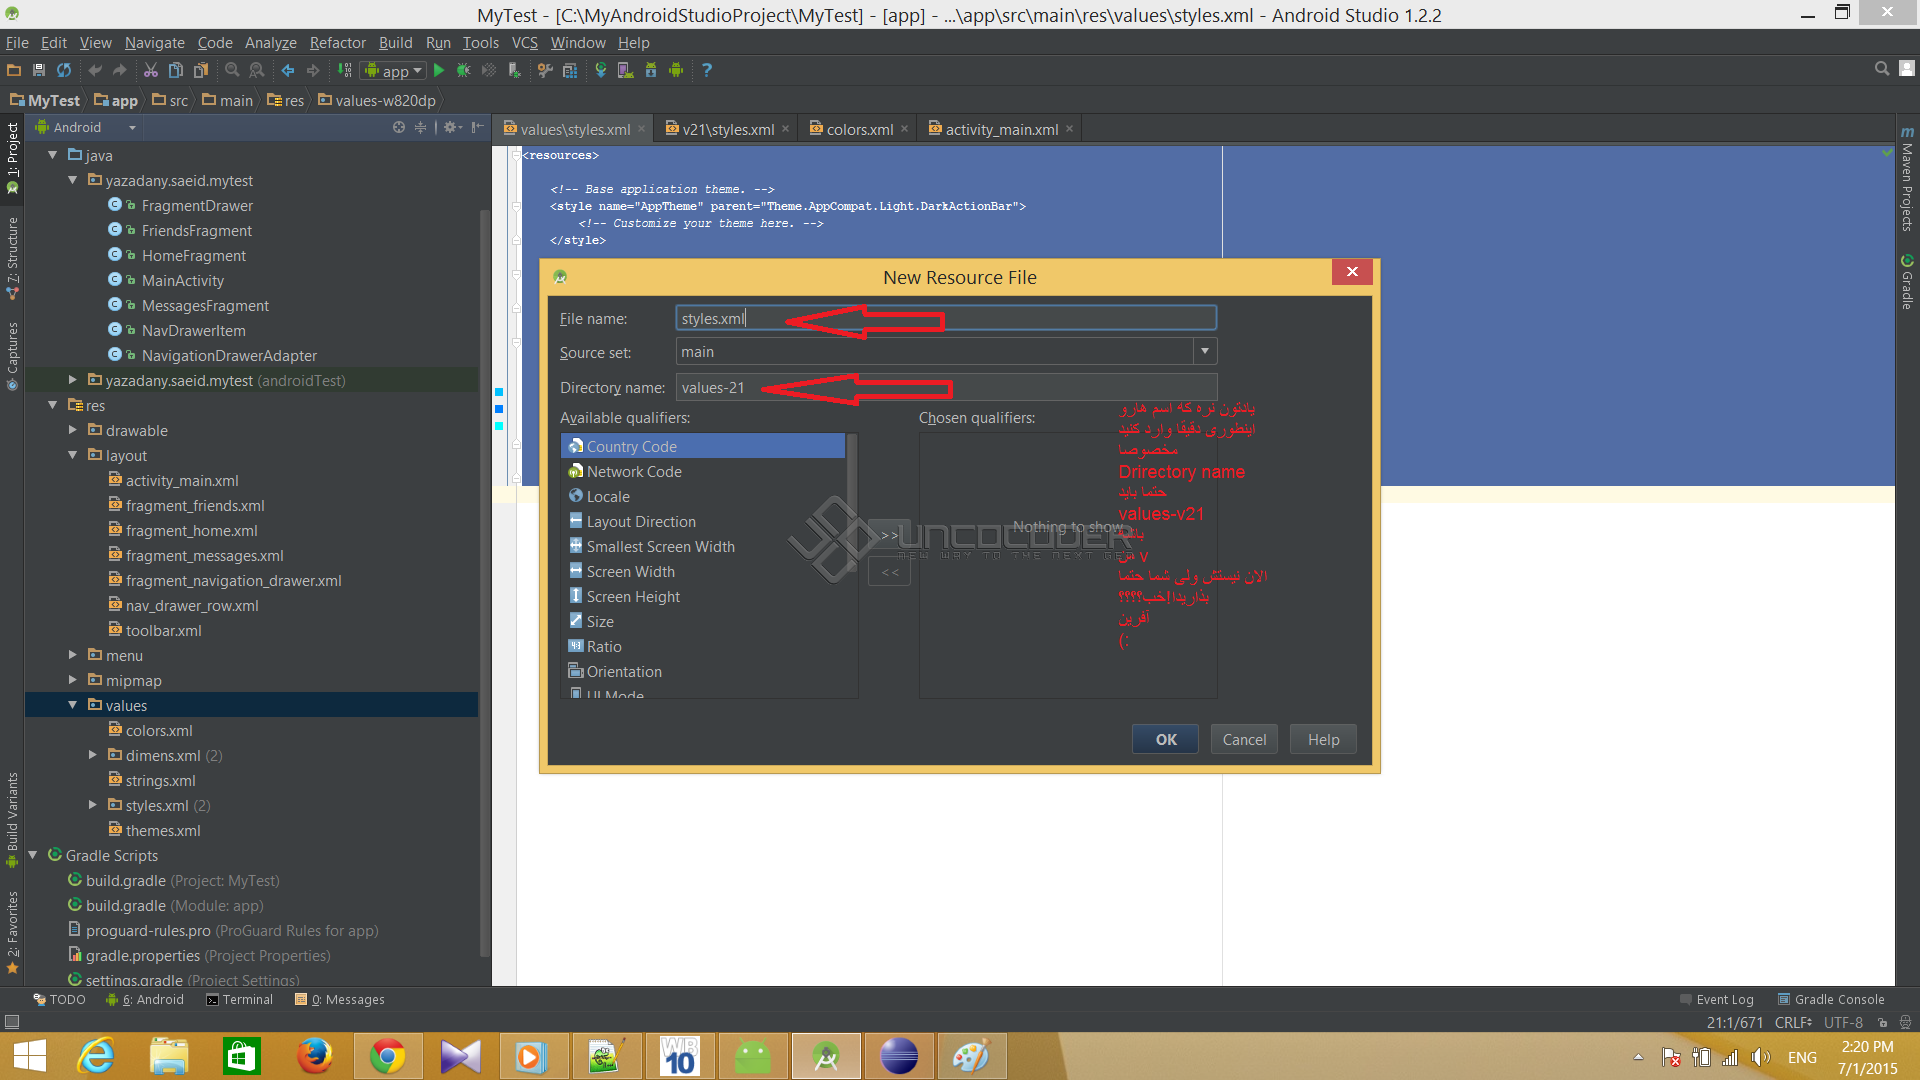Screen dimensions: 1920x1080
Task: Expand the mipmap folder
Action: point(72,680)
